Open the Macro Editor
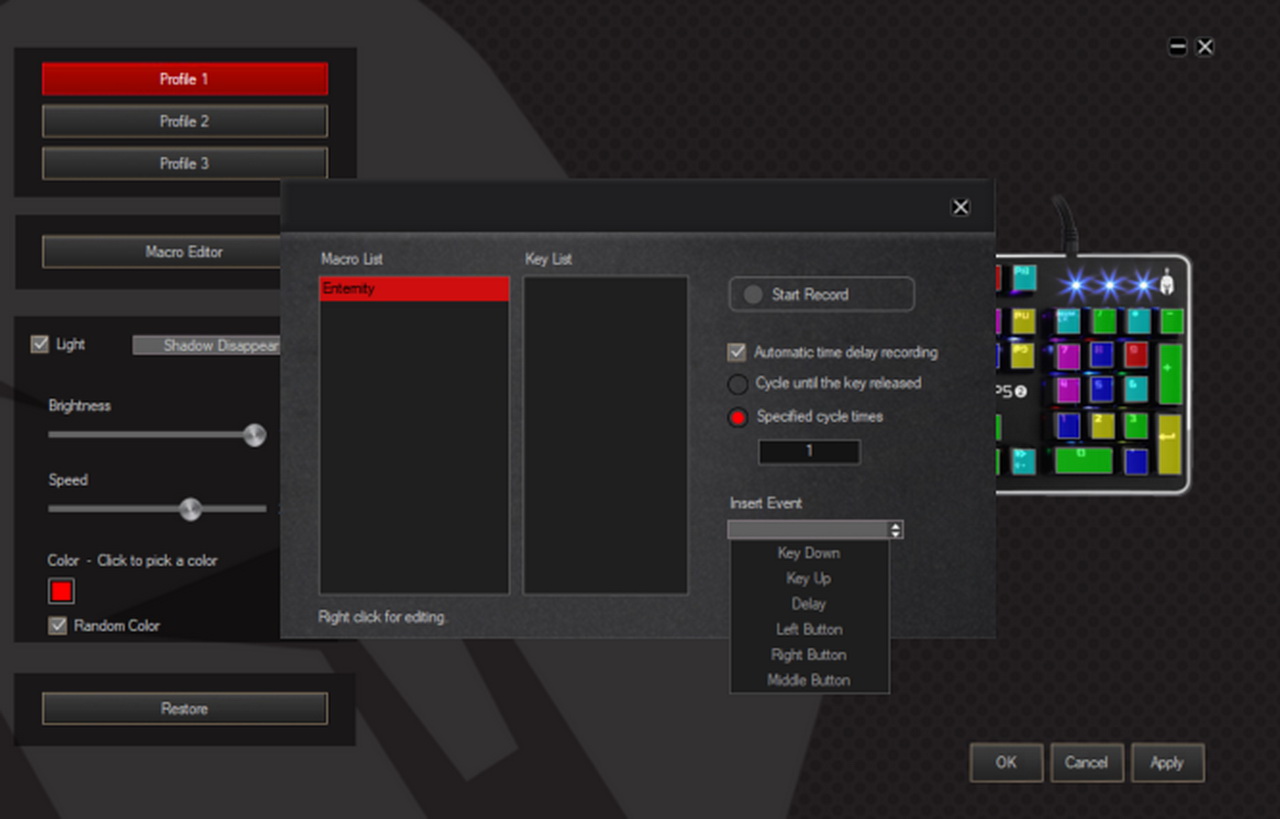The width and height of the screenshot is (1280, 819). click(162, 252)
